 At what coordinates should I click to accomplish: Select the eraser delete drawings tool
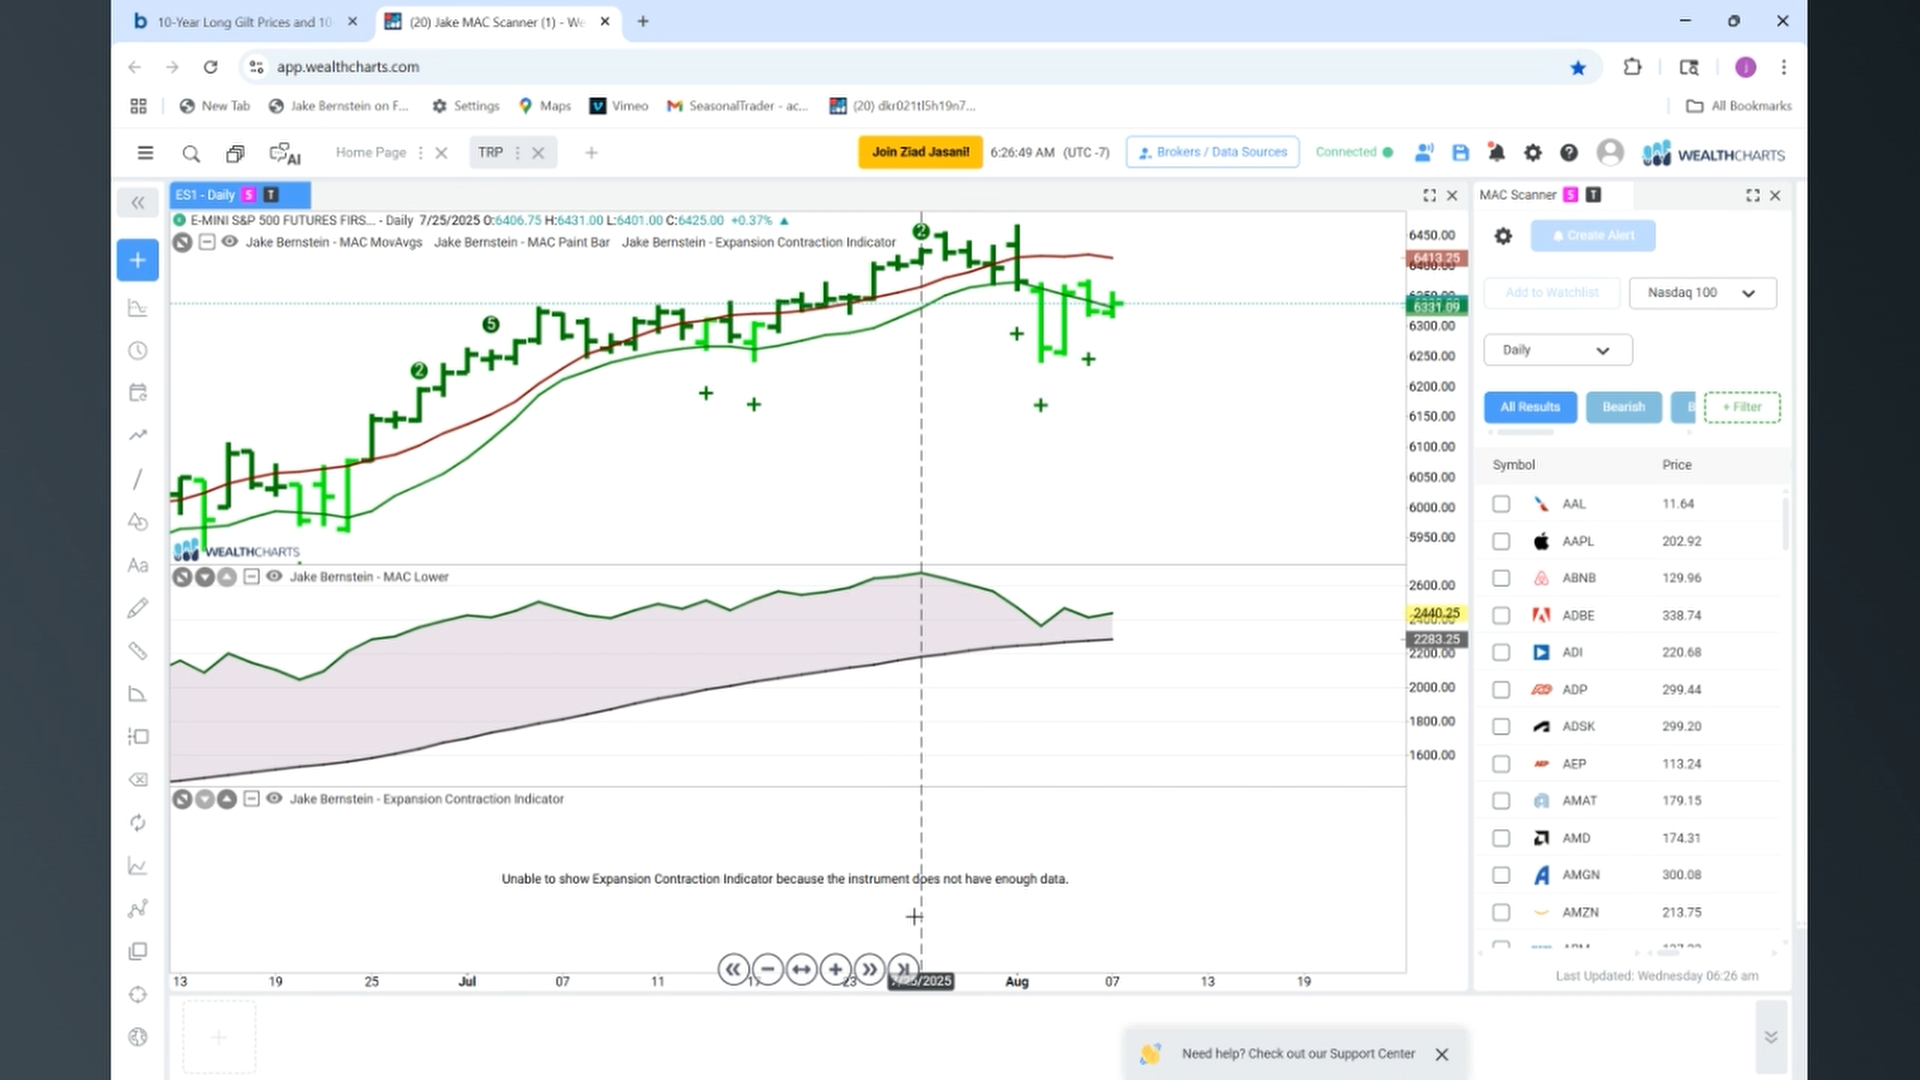(x=138, y=779)
